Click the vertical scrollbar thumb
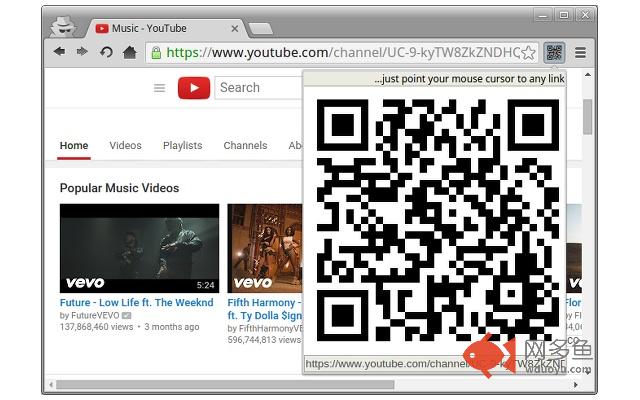This screenshot has width=640, height=400. 588,116
